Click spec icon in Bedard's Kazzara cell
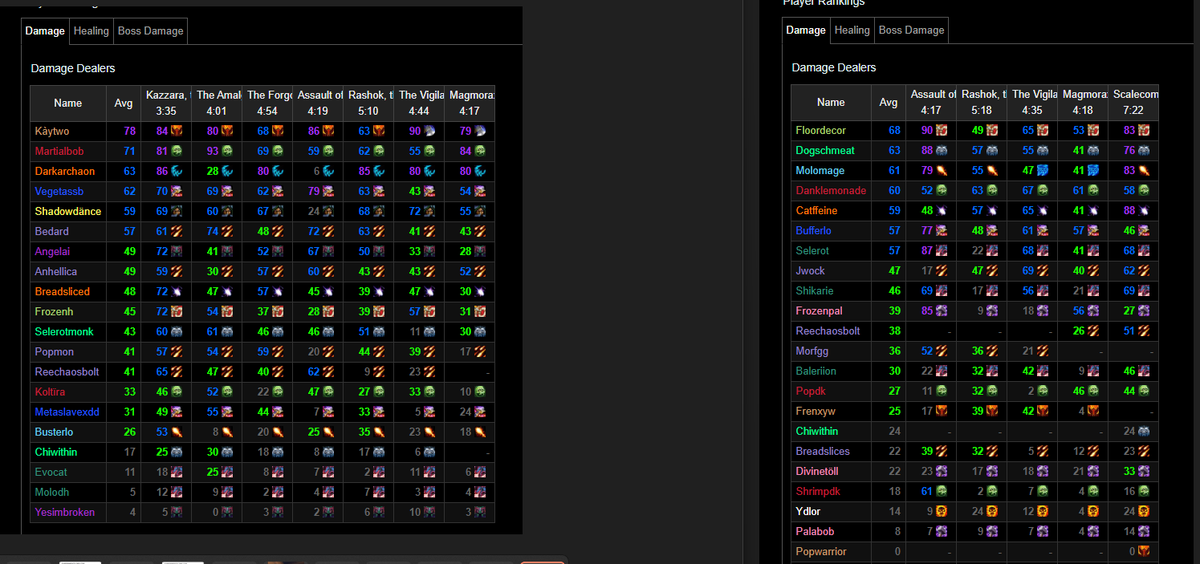This screenshot has height=564, width=1200. click(x=176, y=231)
